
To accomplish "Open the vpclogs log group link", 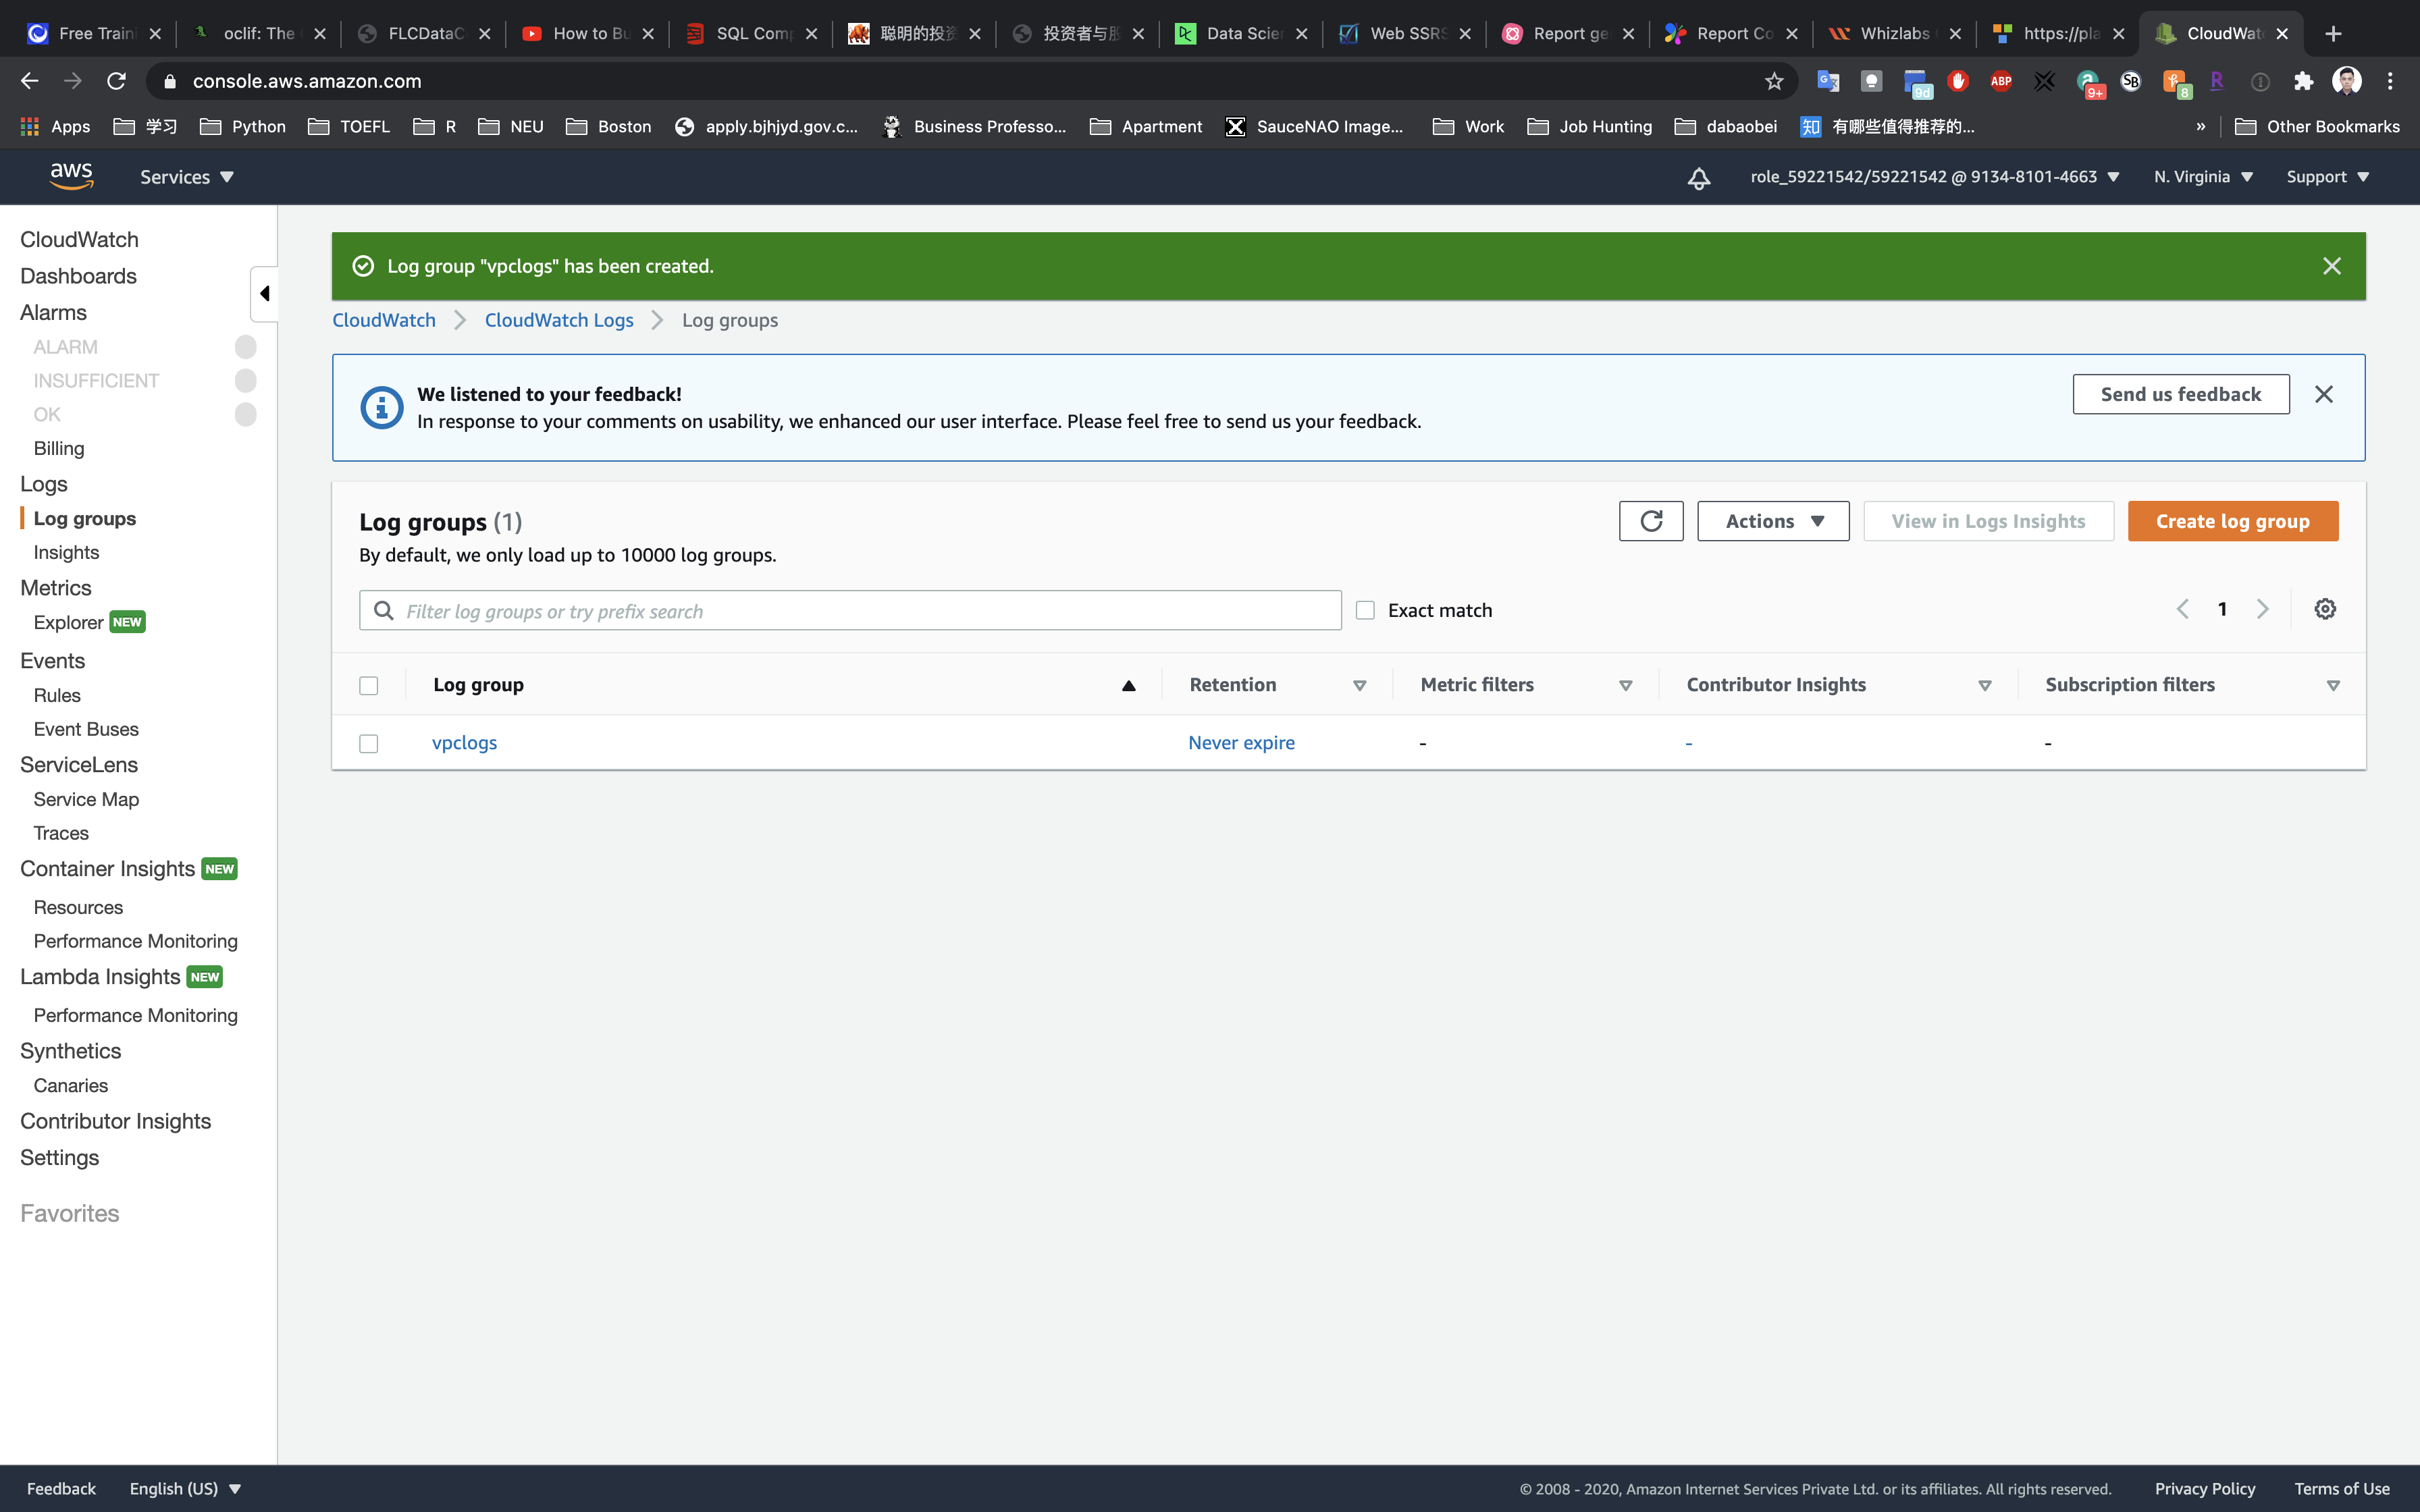I will tap(464, 743).
